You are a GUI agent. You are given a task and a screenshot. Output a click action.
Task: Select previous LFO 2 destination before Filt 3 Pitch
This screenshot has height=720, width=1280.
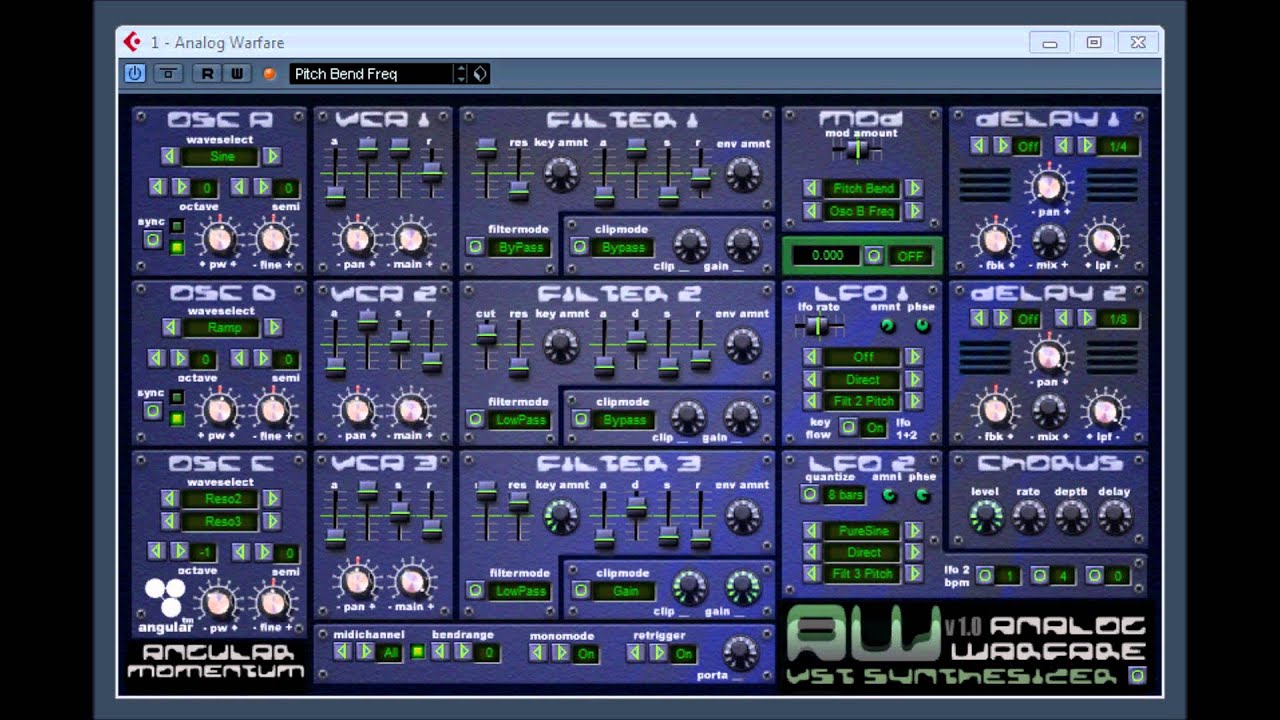pyautogui.click(x=812, y=574)
